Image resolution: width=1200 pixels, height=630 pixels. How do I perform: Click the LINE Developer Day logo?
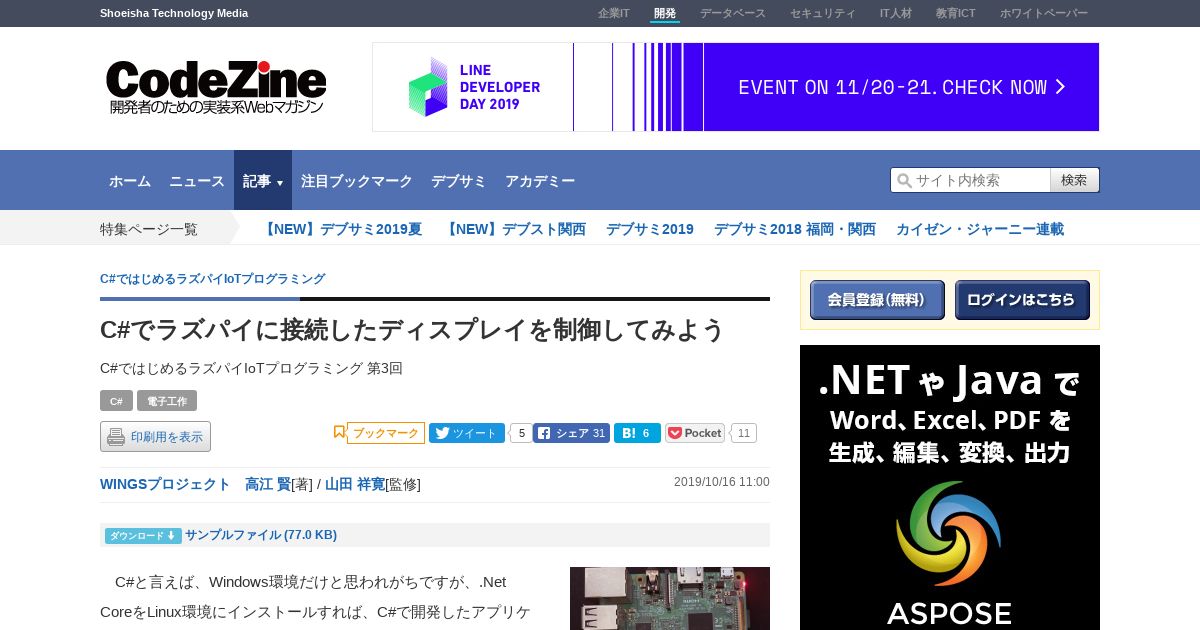[473, 87]
